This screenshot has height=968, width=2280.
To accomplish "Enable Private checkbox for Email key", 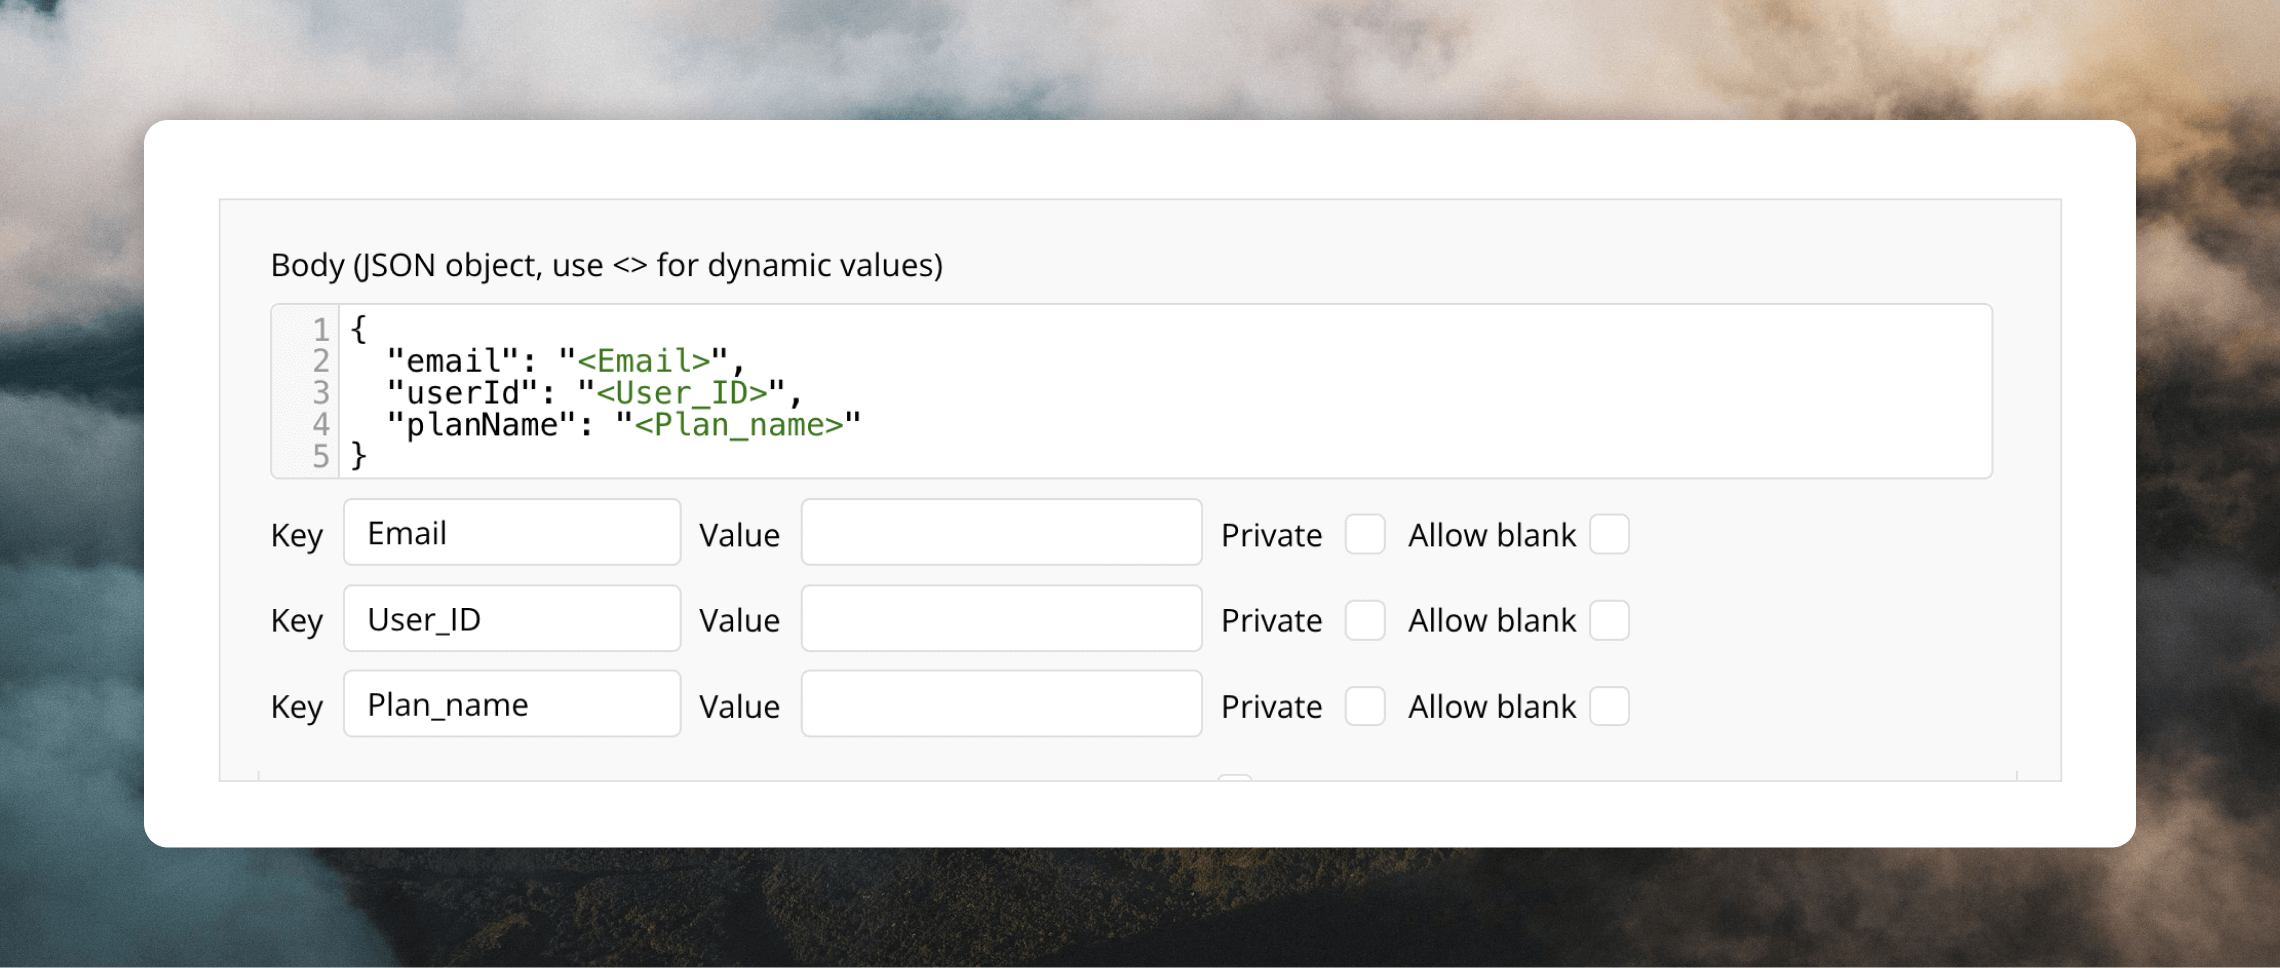I will [x=1365, y=534].
